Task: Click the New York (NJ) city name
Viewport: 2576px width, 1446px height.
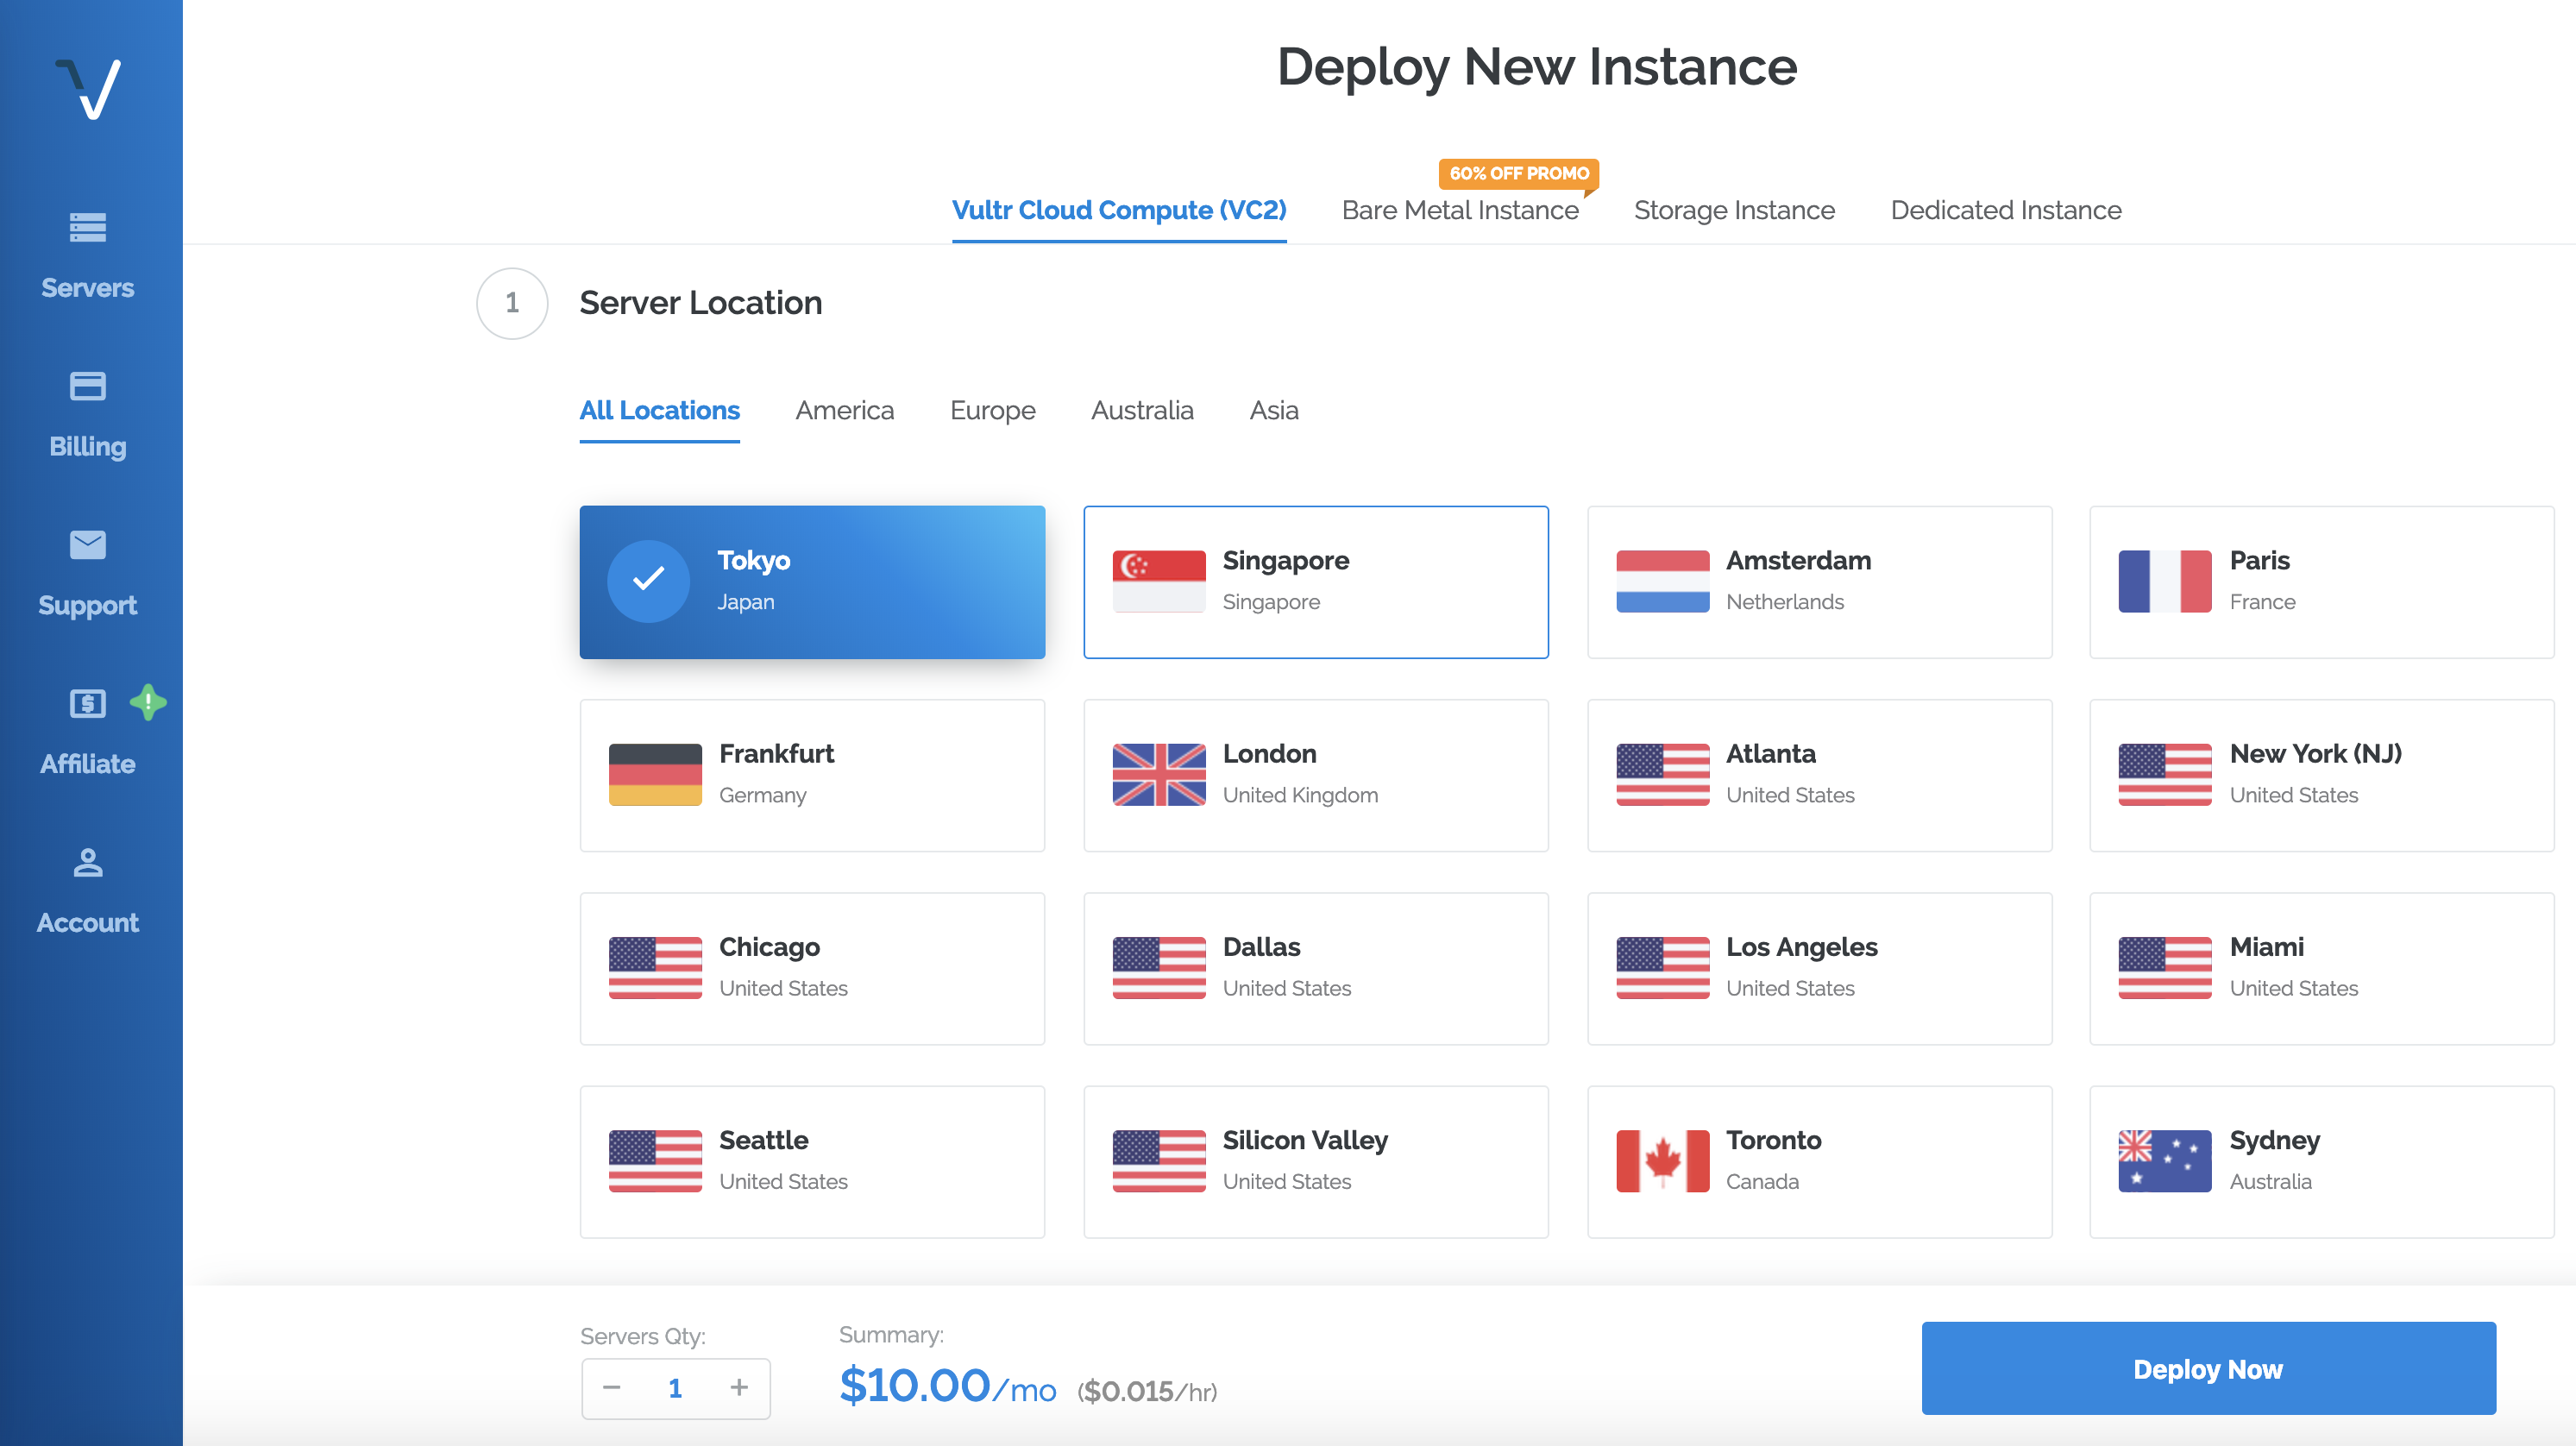Action: pyautogui.click(x=2316, y=753)
